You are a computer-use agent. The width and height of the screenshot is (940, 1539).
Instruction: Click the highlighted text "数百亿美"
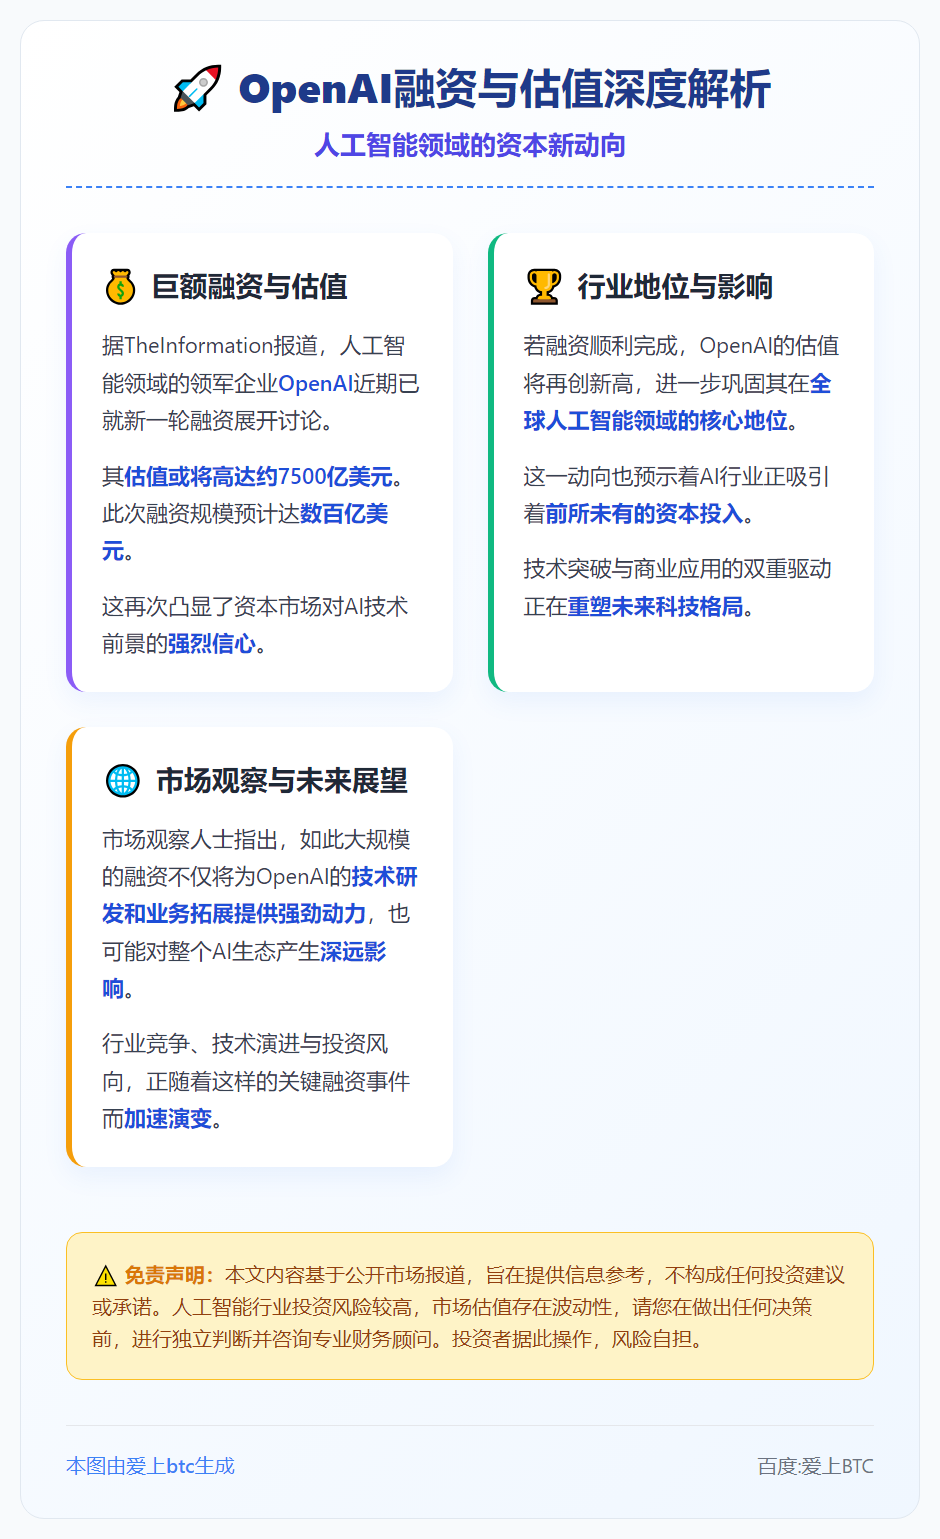tap(344, 514)
